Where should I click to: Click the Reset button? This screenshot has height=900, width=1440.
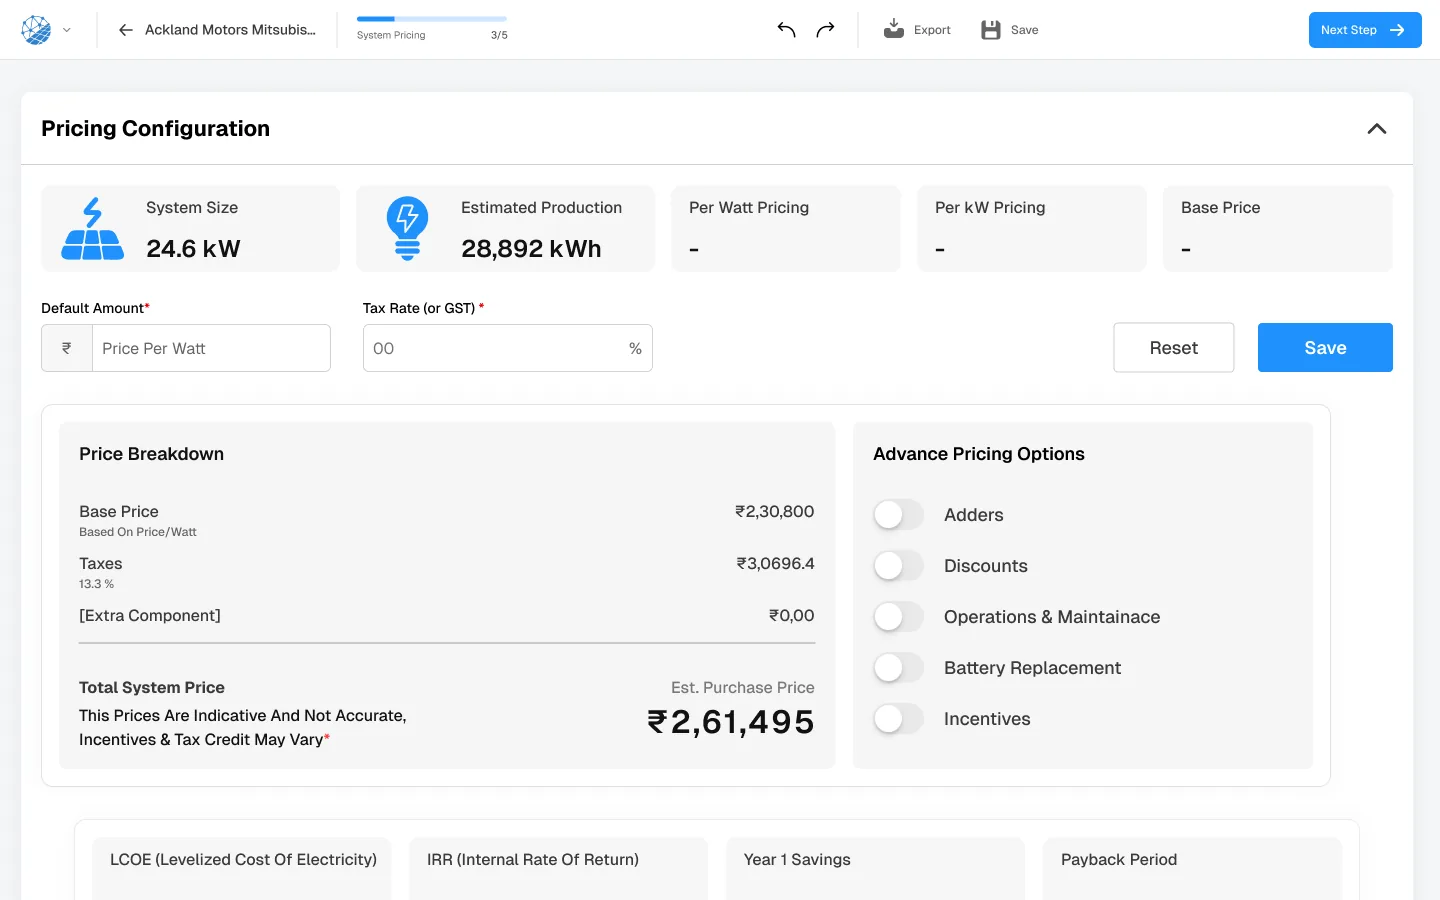(x=1174, y=348)
